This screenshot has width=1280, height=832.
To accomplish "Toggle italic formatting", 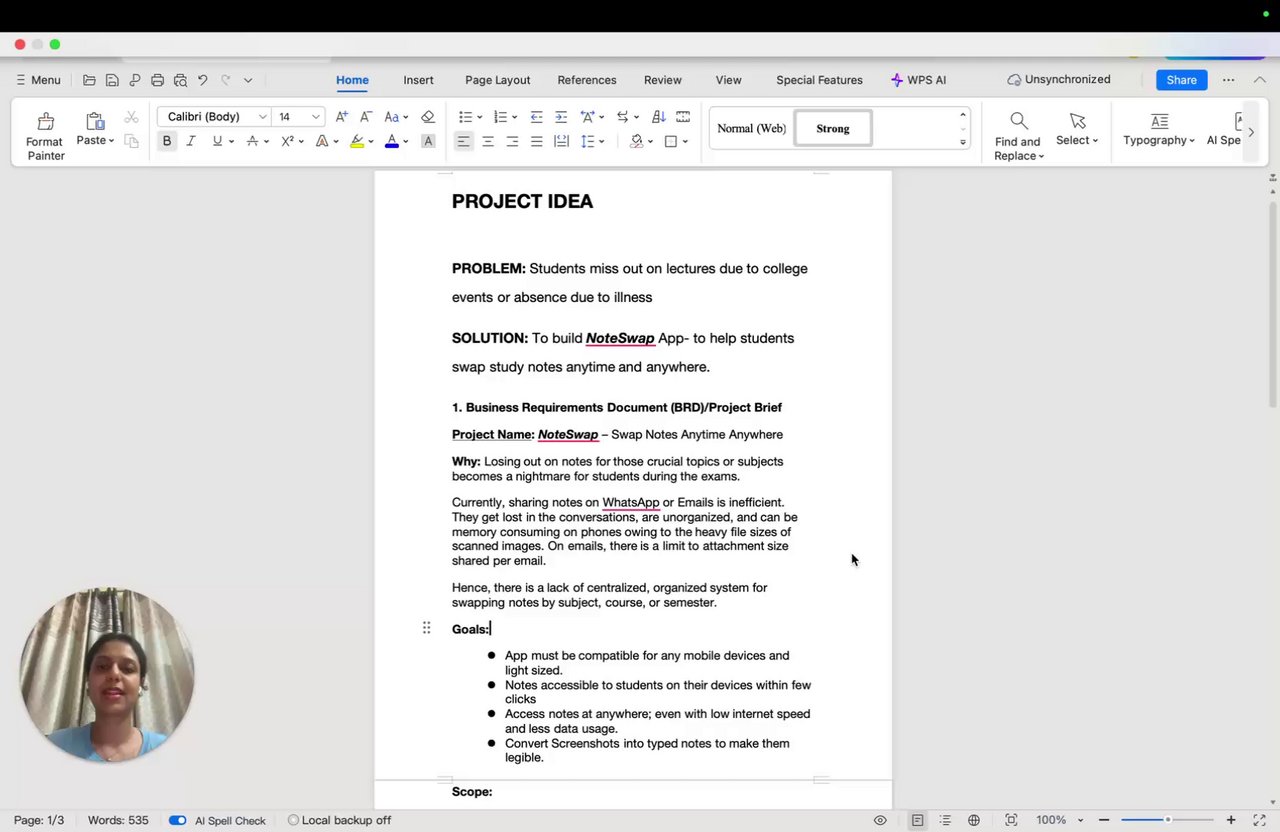I will (x=191, y=141).
